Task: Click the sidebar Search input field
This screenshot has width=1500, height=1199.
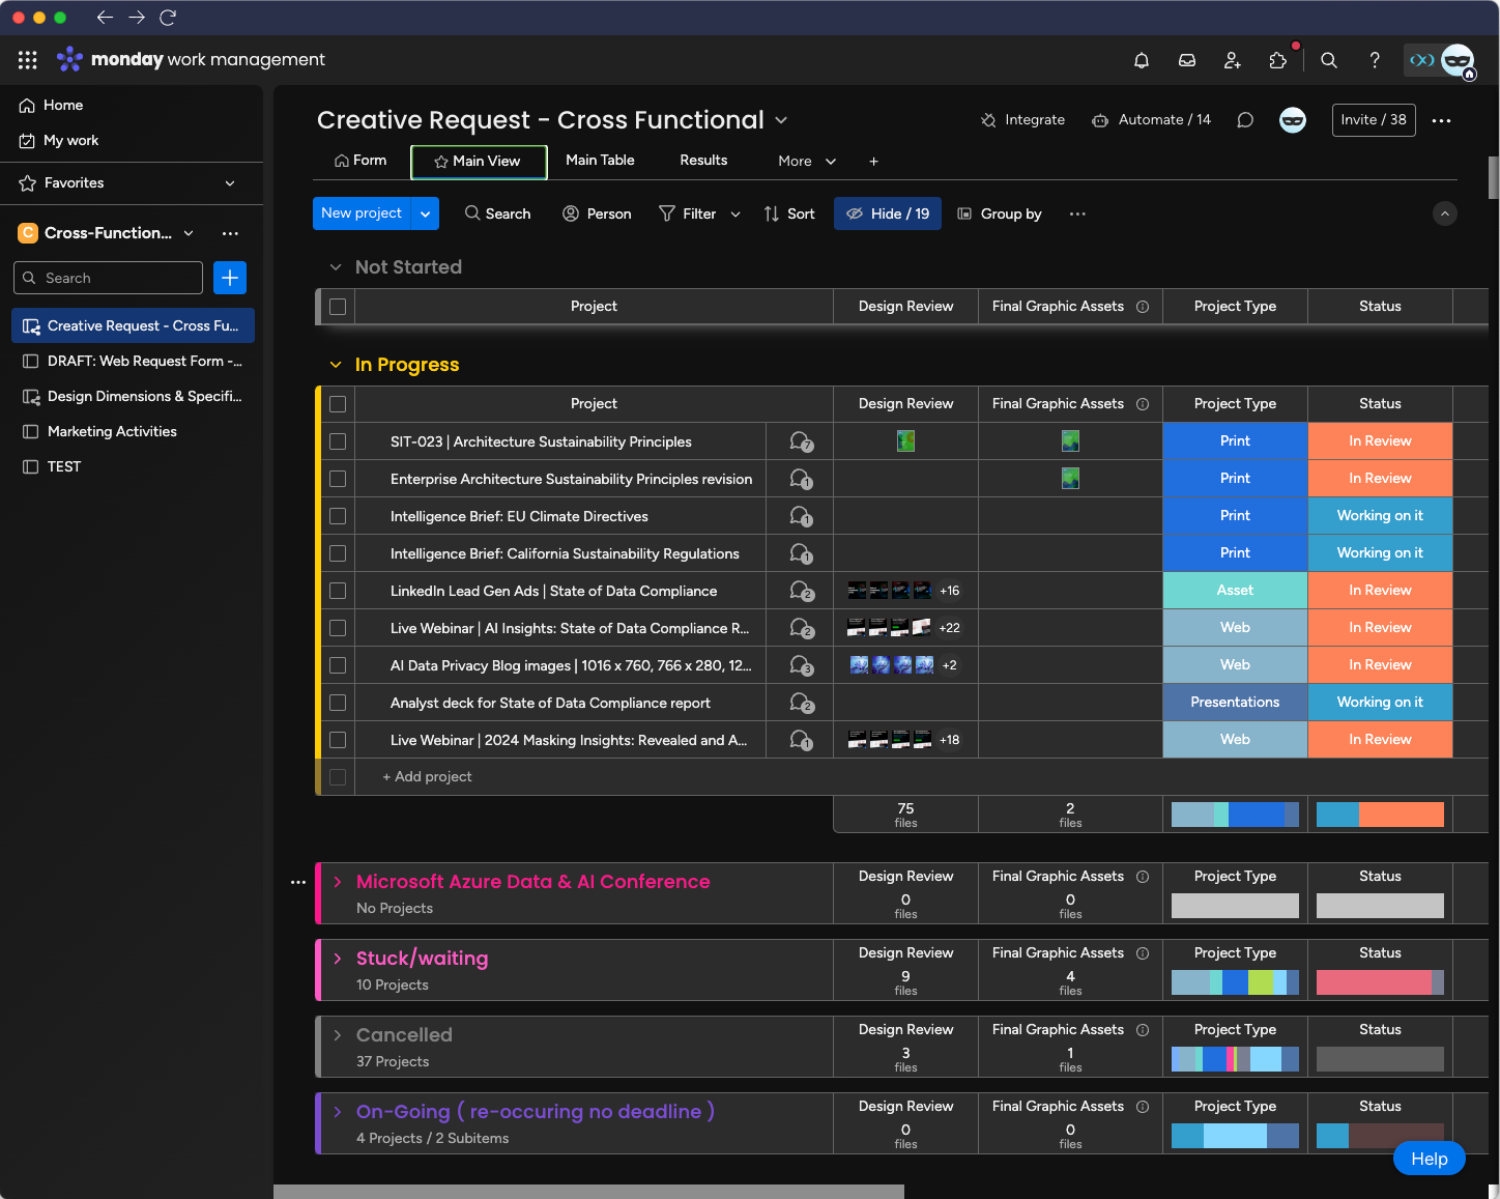Action: click(108, 278)
